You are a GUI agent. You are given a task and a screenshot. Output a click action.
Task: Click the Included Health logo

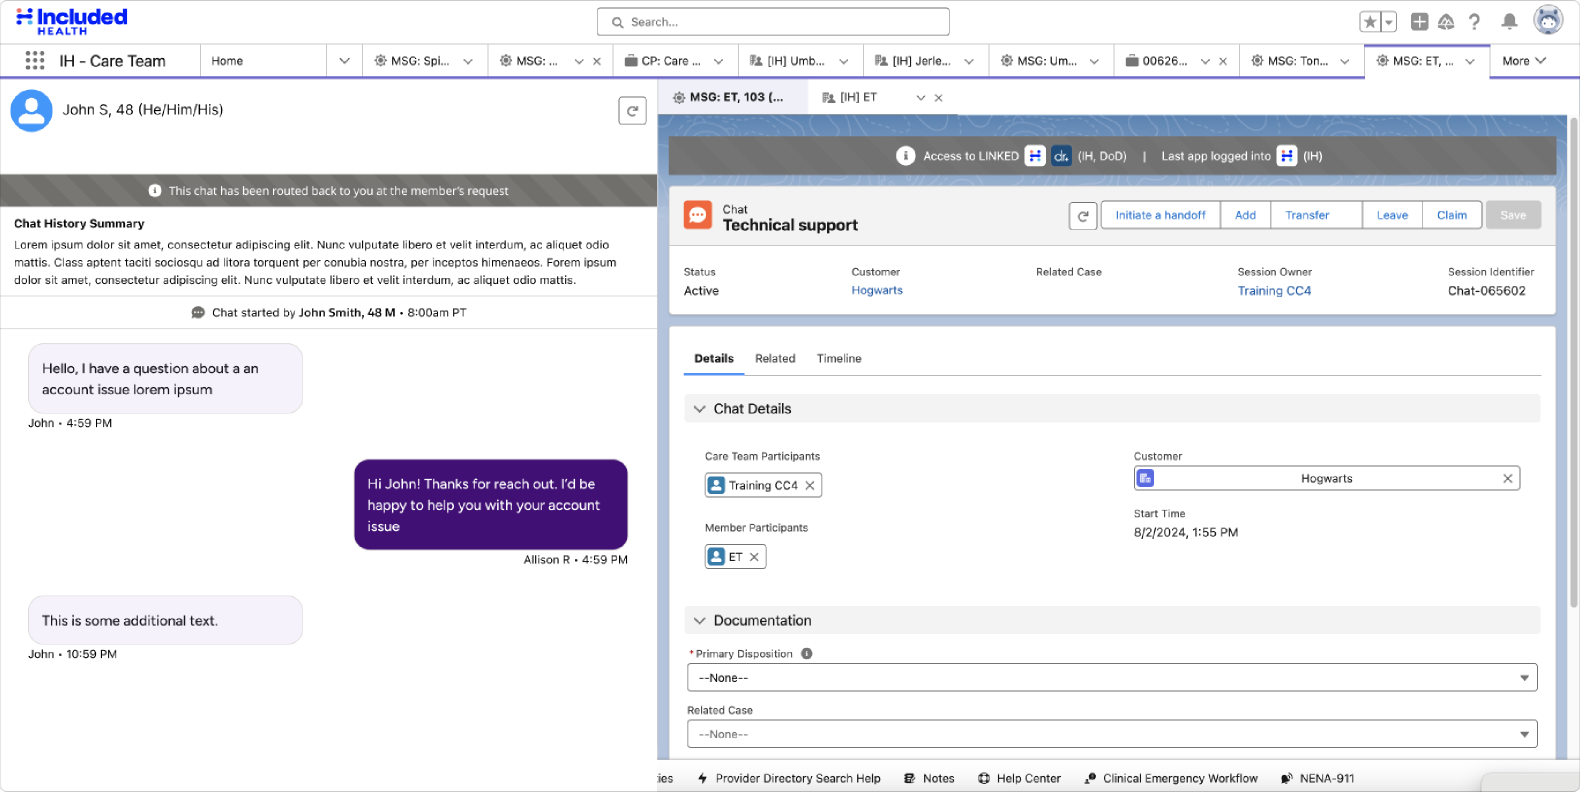point(72,21)
